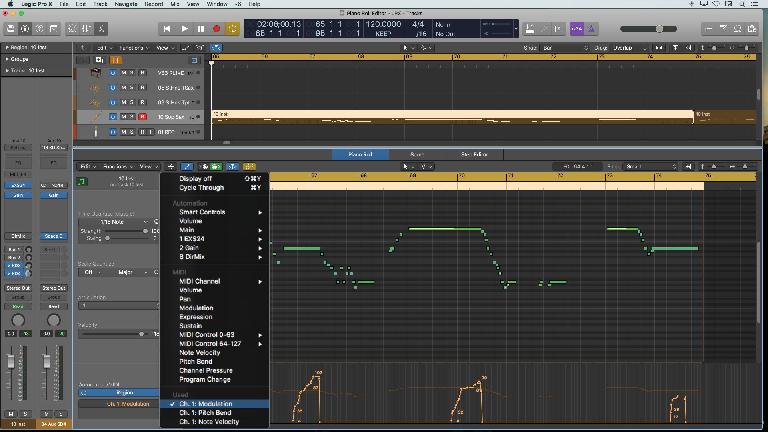Click the first channel strip's Read automation button
Viewport: 768px width, 432px height.
[x=18, y=307]
